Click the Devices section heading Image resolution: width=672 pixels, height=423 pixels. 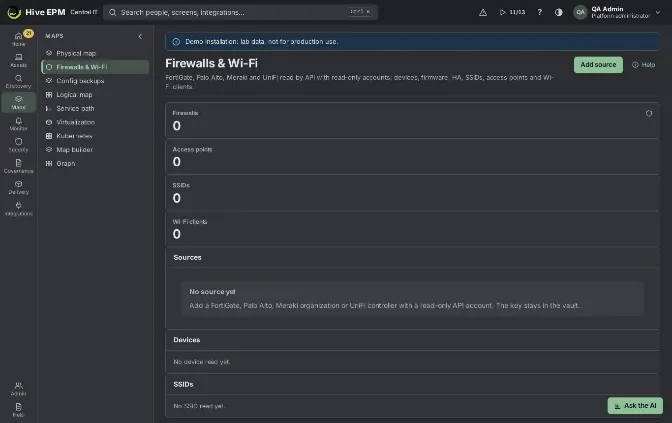click(x=187, y=340)
